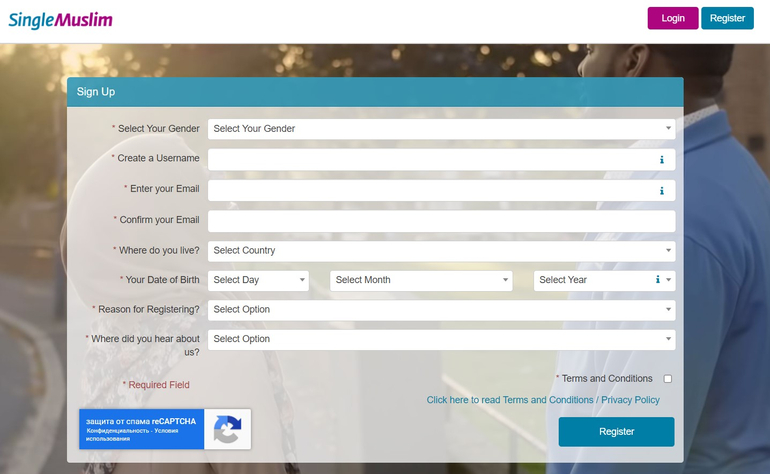
Task: Open the Select Your Gender dropdown
Action: 441,129
